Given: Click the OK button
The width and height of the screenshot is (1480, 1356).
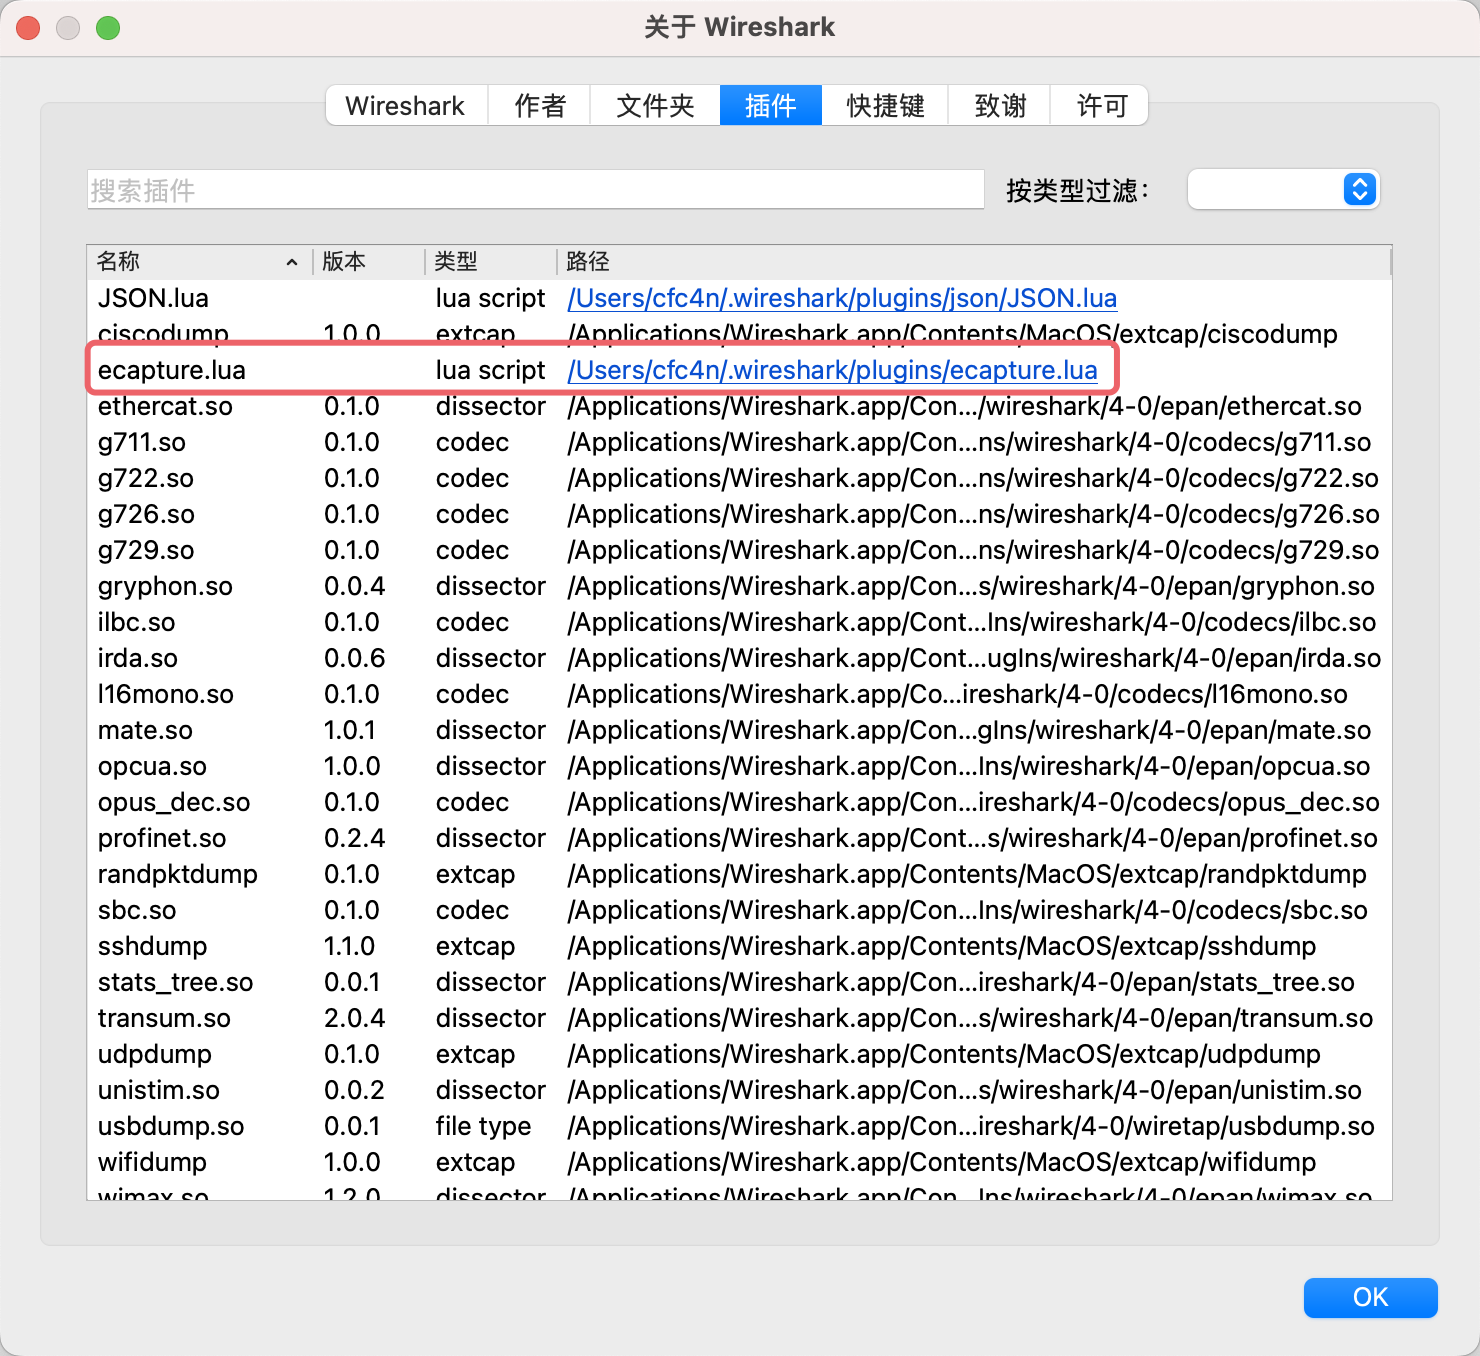Looking at the screenshot, I should pos(1370,1297).
